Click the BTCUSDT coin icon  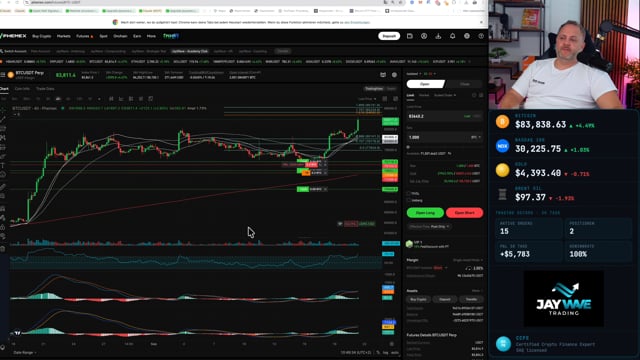click(11, 75)
